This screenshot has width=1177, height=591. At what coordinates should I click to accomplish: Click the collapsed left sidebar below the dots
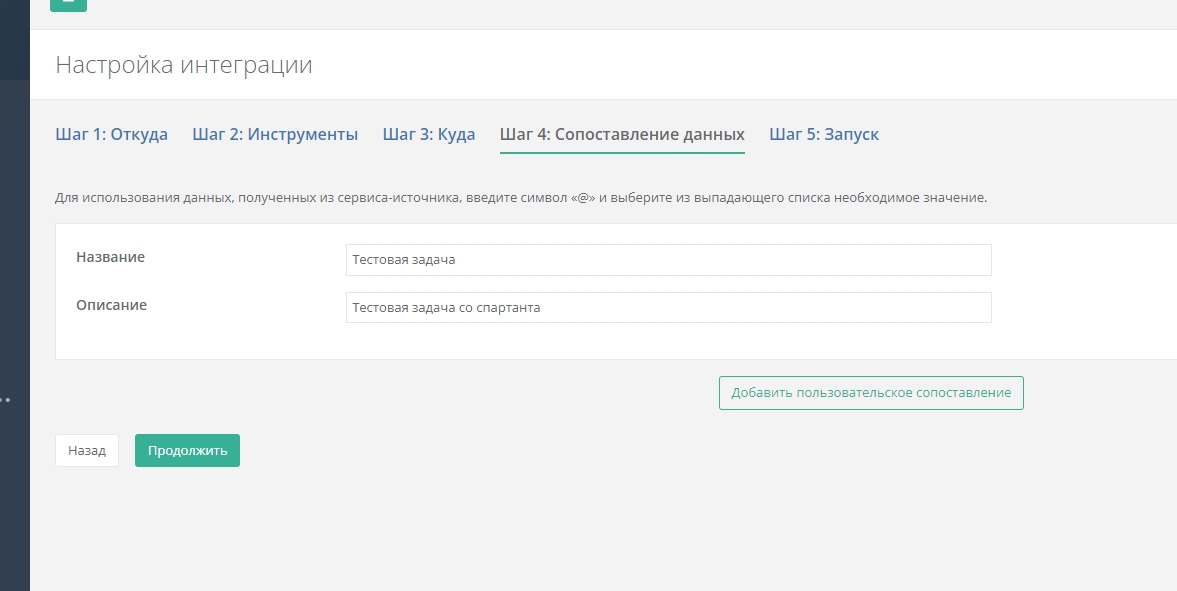click(14, 500)
